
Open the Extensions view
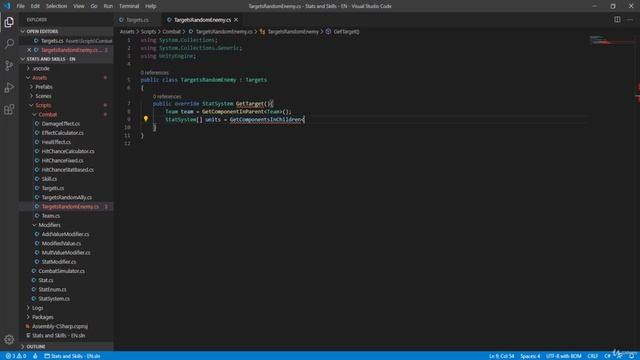pyautogui.click(x=9, y=109)
